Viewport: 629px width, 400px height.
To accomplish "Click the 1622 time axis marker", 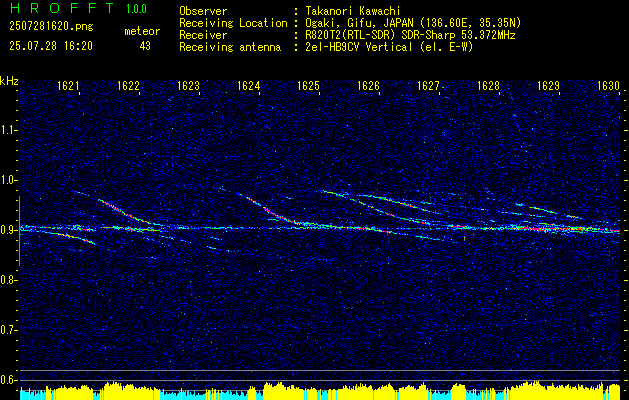I will pos(128,86).
